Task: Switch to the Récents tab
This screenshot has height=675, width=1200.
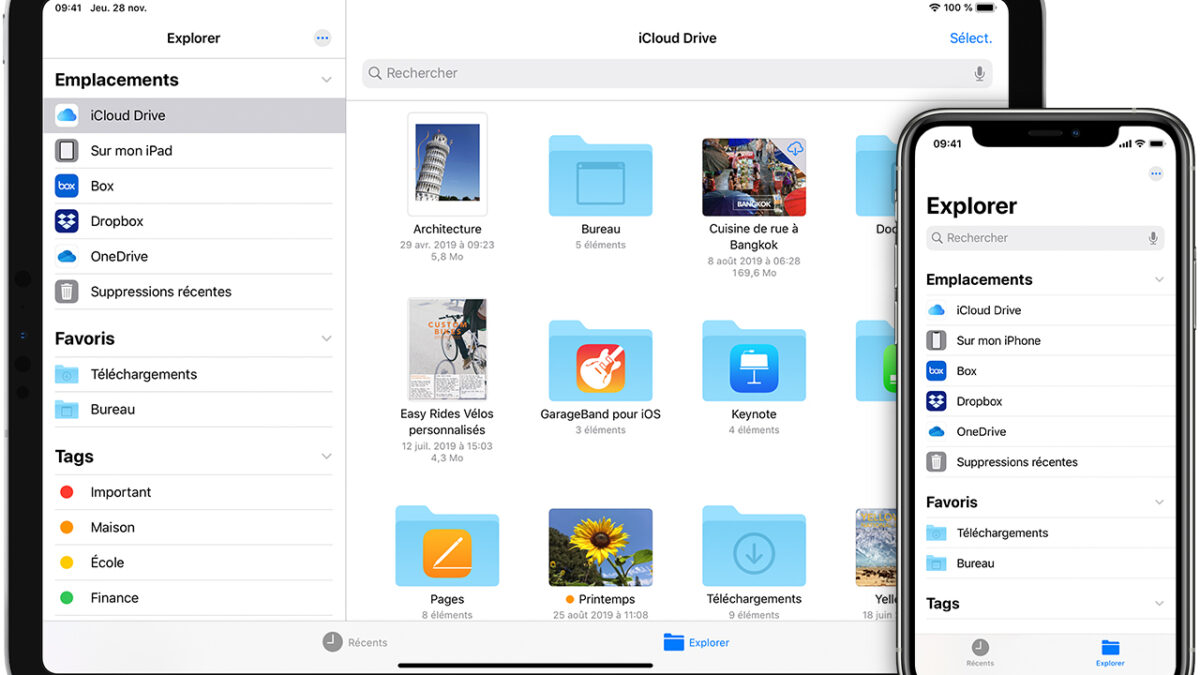Action: point(356,642)
